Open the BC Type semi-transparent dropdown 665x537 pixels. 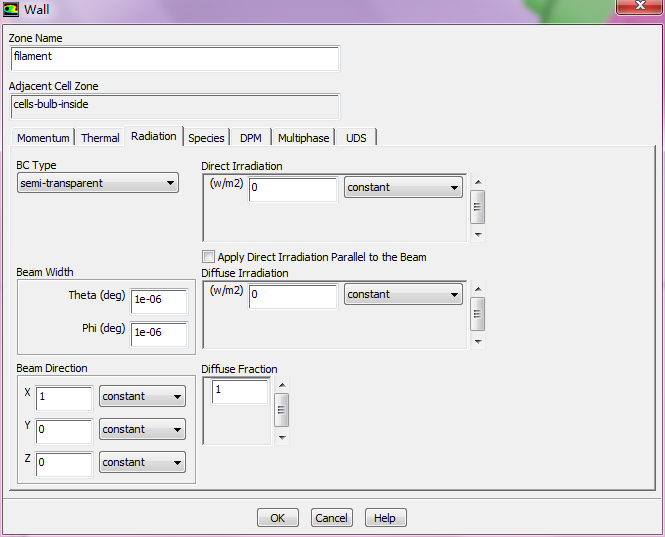[x=98, y=183]
